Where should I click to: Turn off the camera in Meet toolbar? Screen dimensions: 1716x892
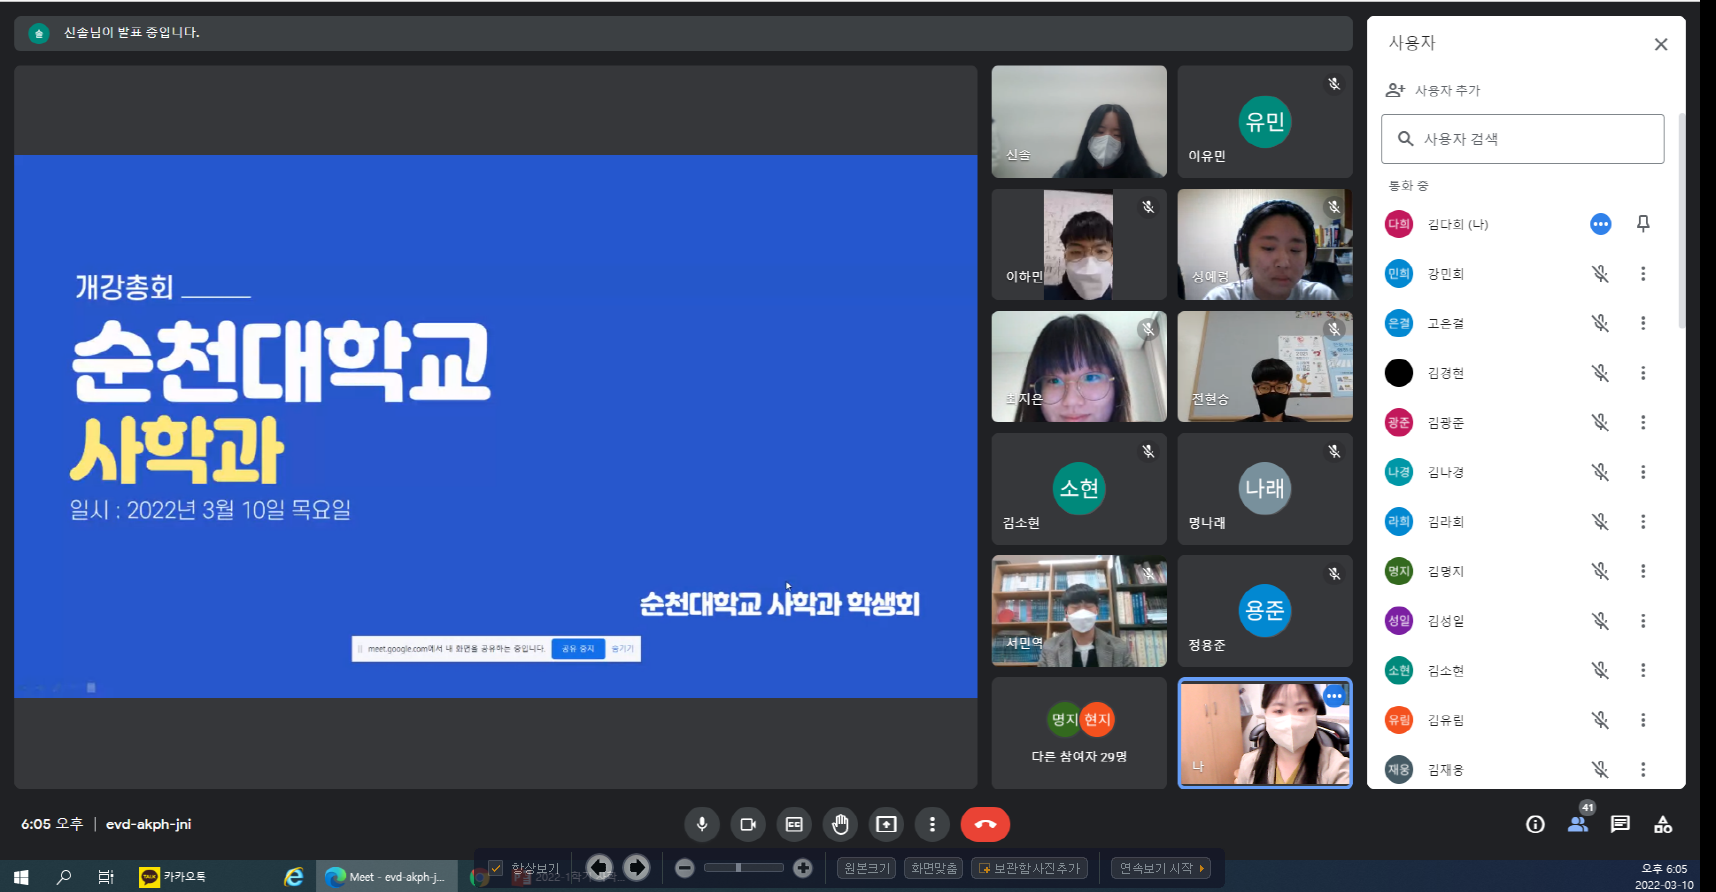click(748, 824)
